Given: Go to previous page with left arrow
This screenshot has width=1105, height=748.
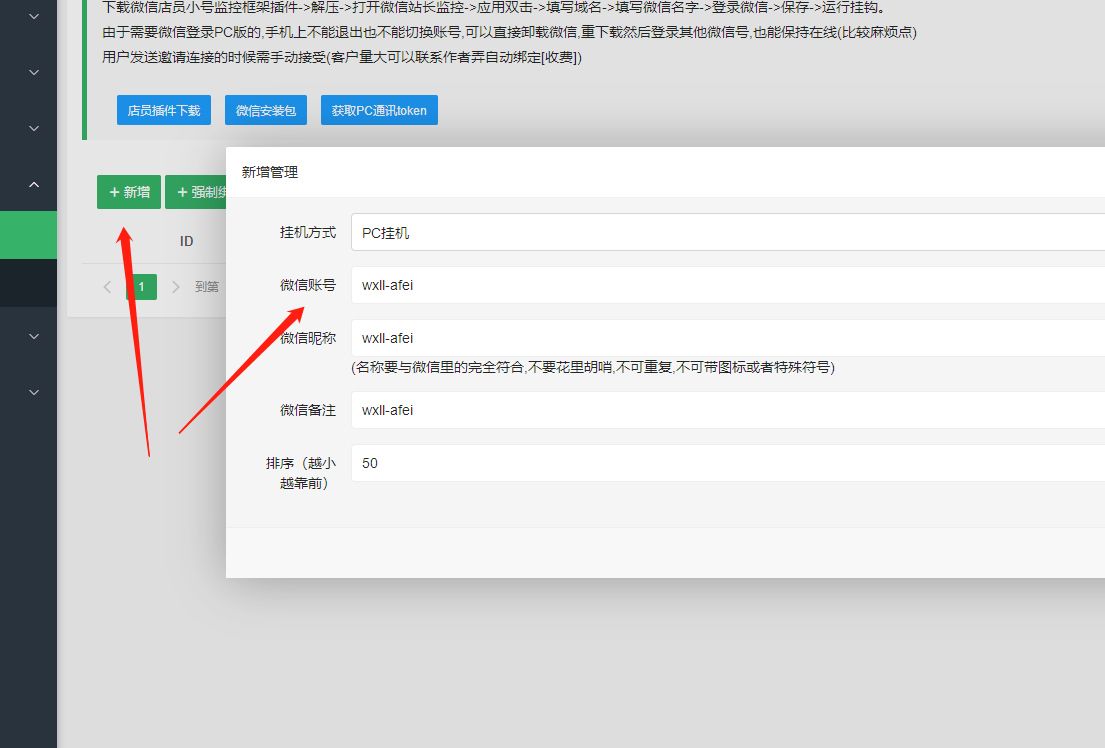Looking at the screenshot, I should [108, 287].
